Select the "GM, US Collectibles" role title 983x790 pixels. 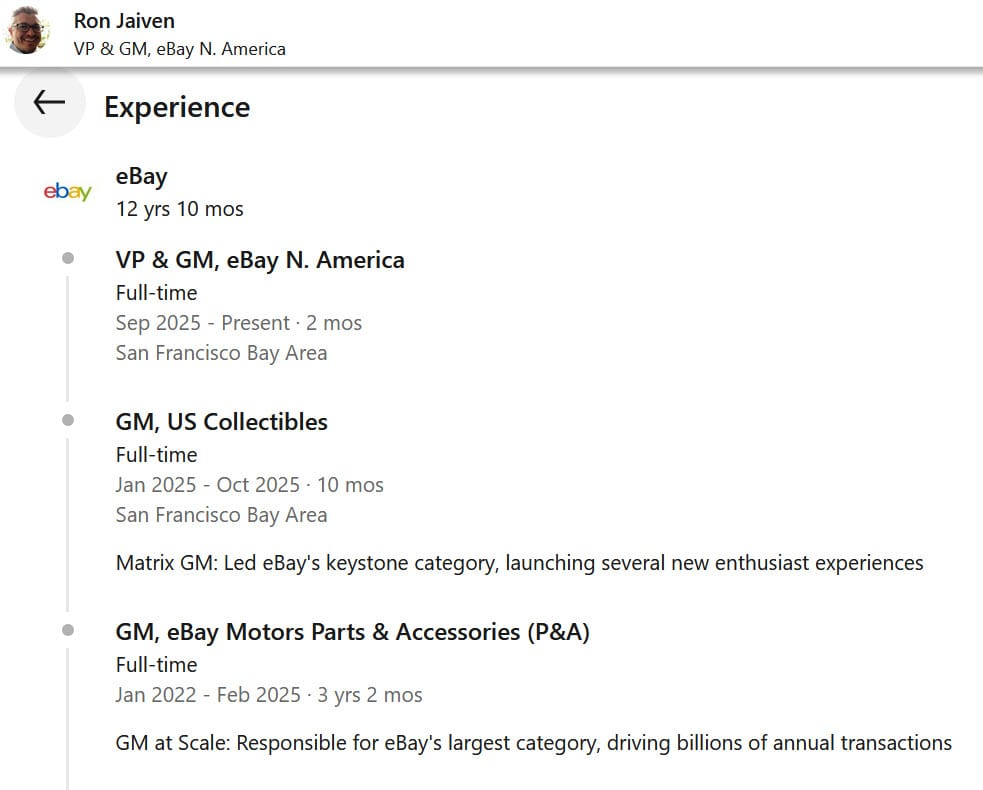tap(222, 422)
